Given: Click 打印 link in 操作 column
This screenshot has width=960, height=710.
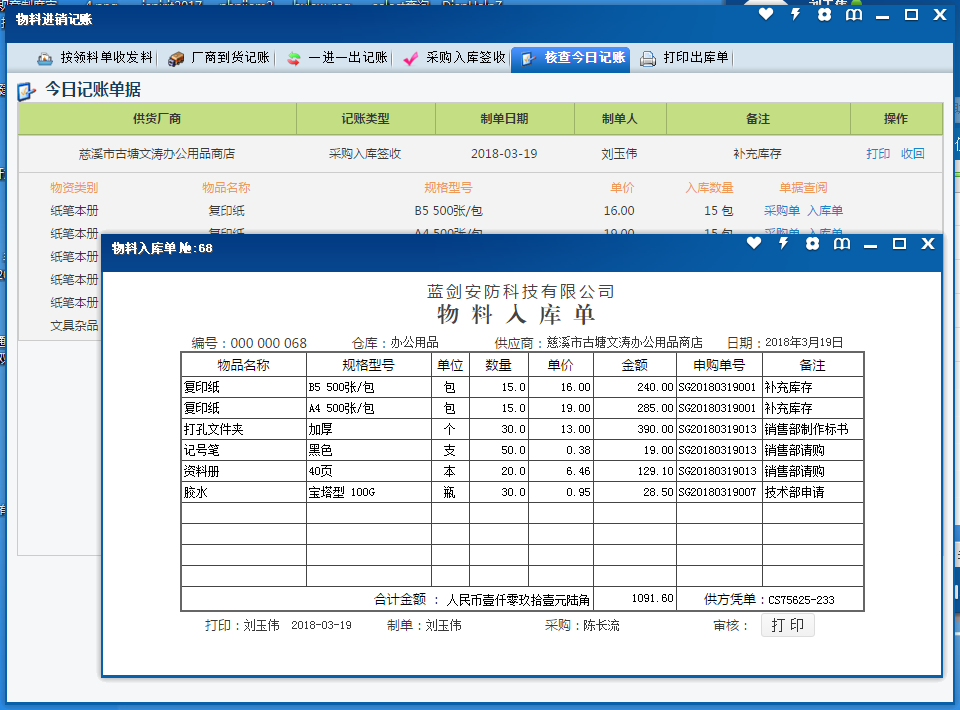Looking at the screenshot, I should pyautogui.click(x=878, y=154).
